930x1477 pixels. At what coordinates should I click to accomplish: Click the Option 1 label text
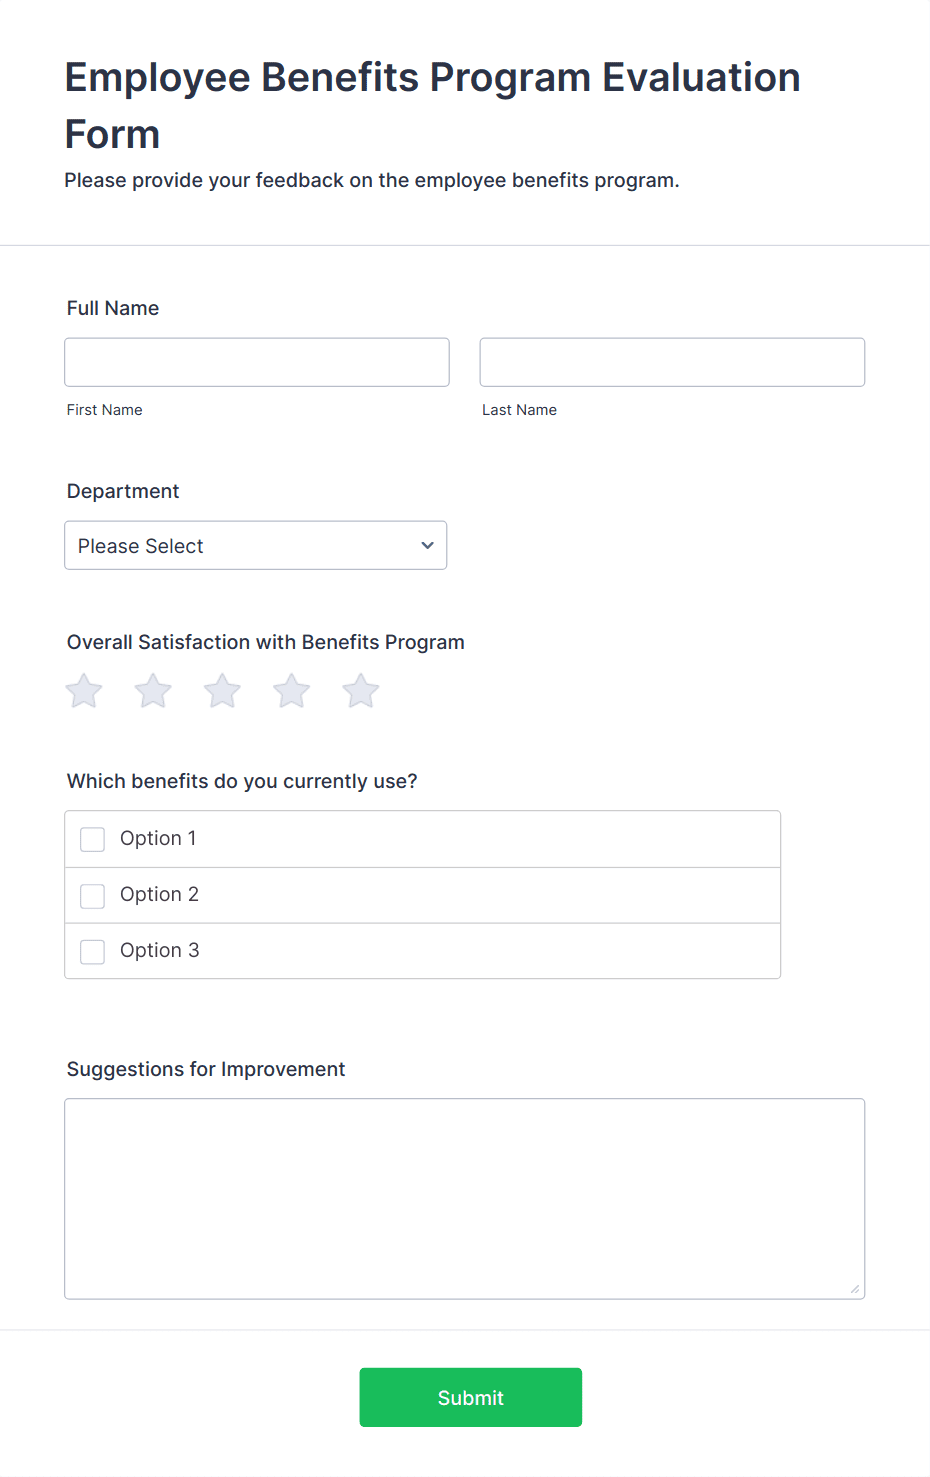[158, 838]
